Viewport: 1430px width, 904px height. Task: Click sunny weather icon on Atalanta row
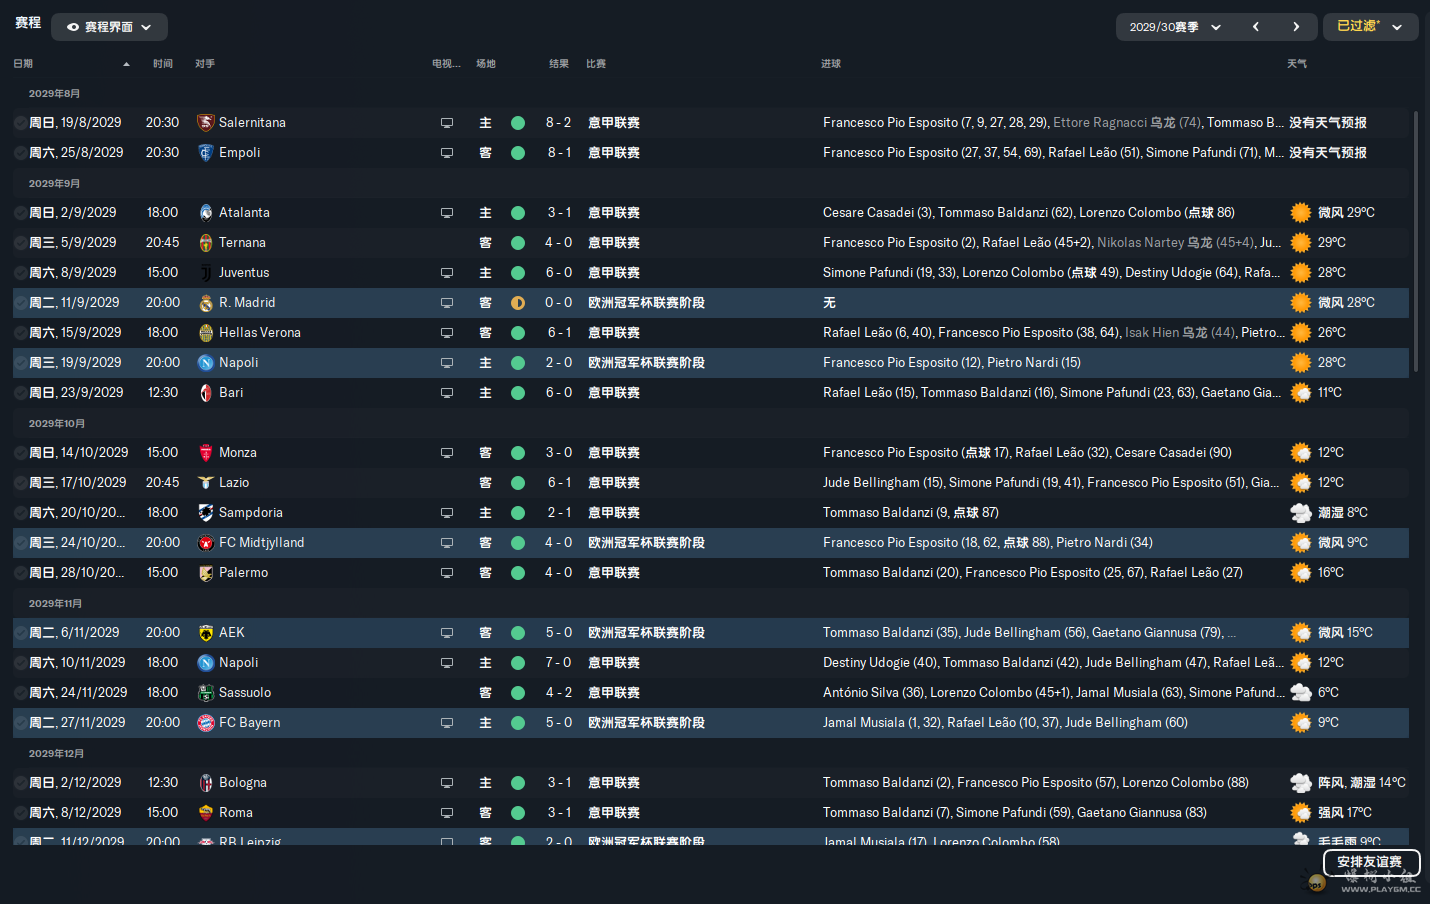click(x=1301, y=213)
